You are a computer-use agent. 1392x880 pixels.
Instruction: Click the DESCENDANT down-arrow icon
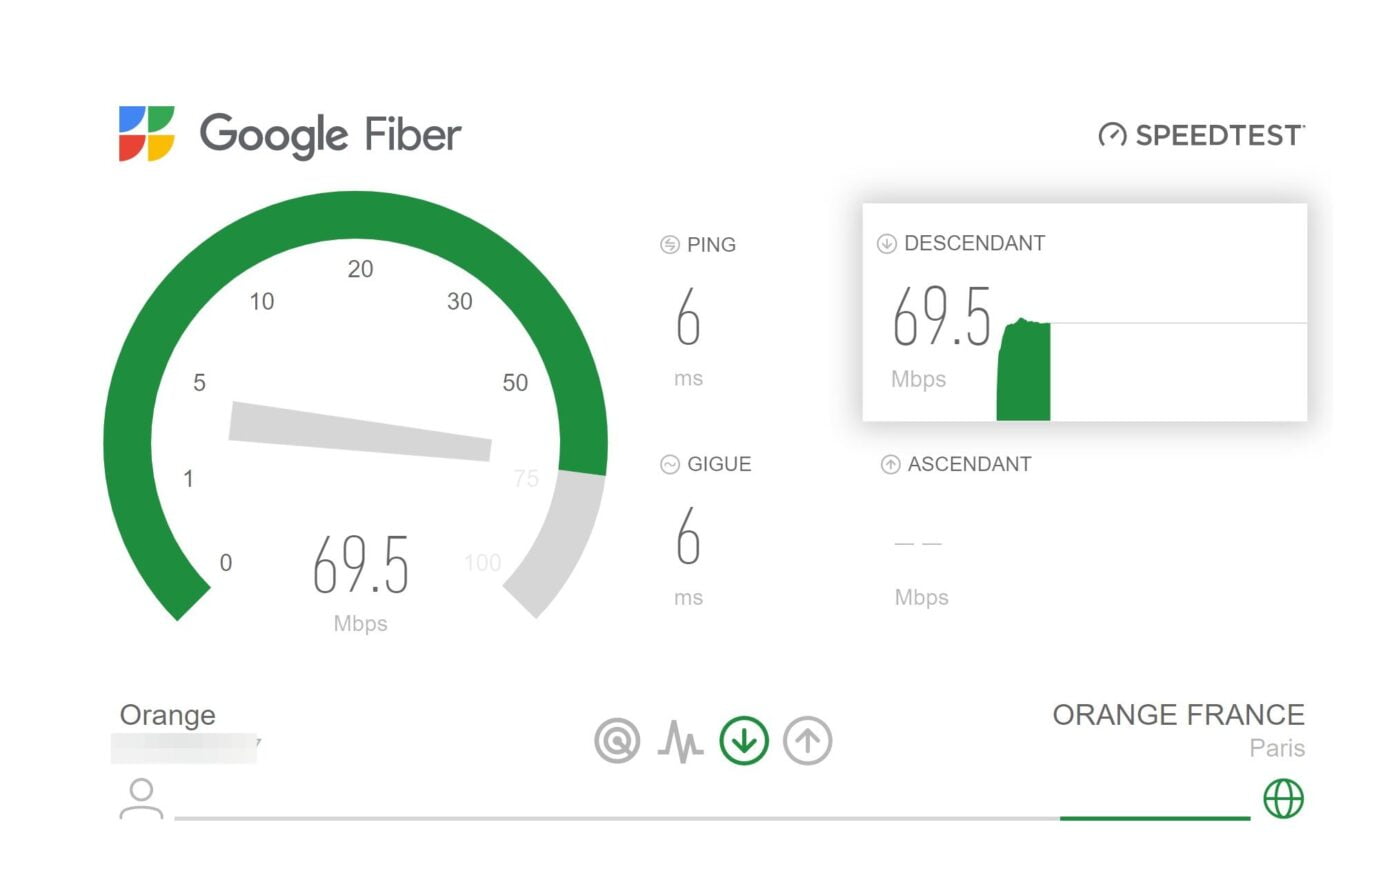coord(886,243)
